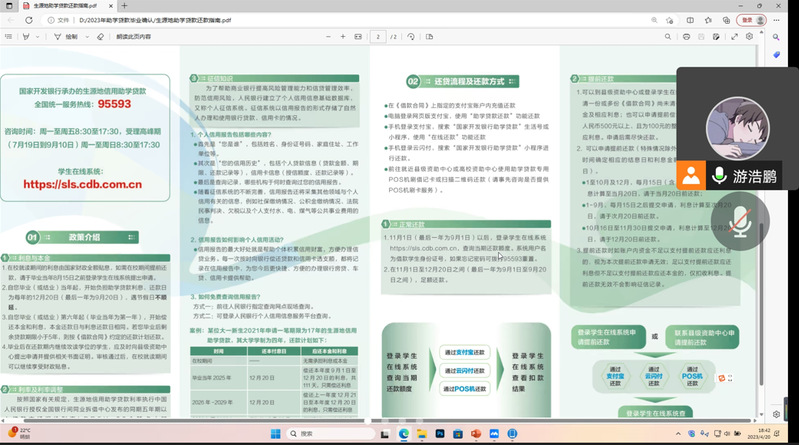Toggle the green microphone next to 游浩鹏
Screen dimensions: 799x445
coord(718,175)
